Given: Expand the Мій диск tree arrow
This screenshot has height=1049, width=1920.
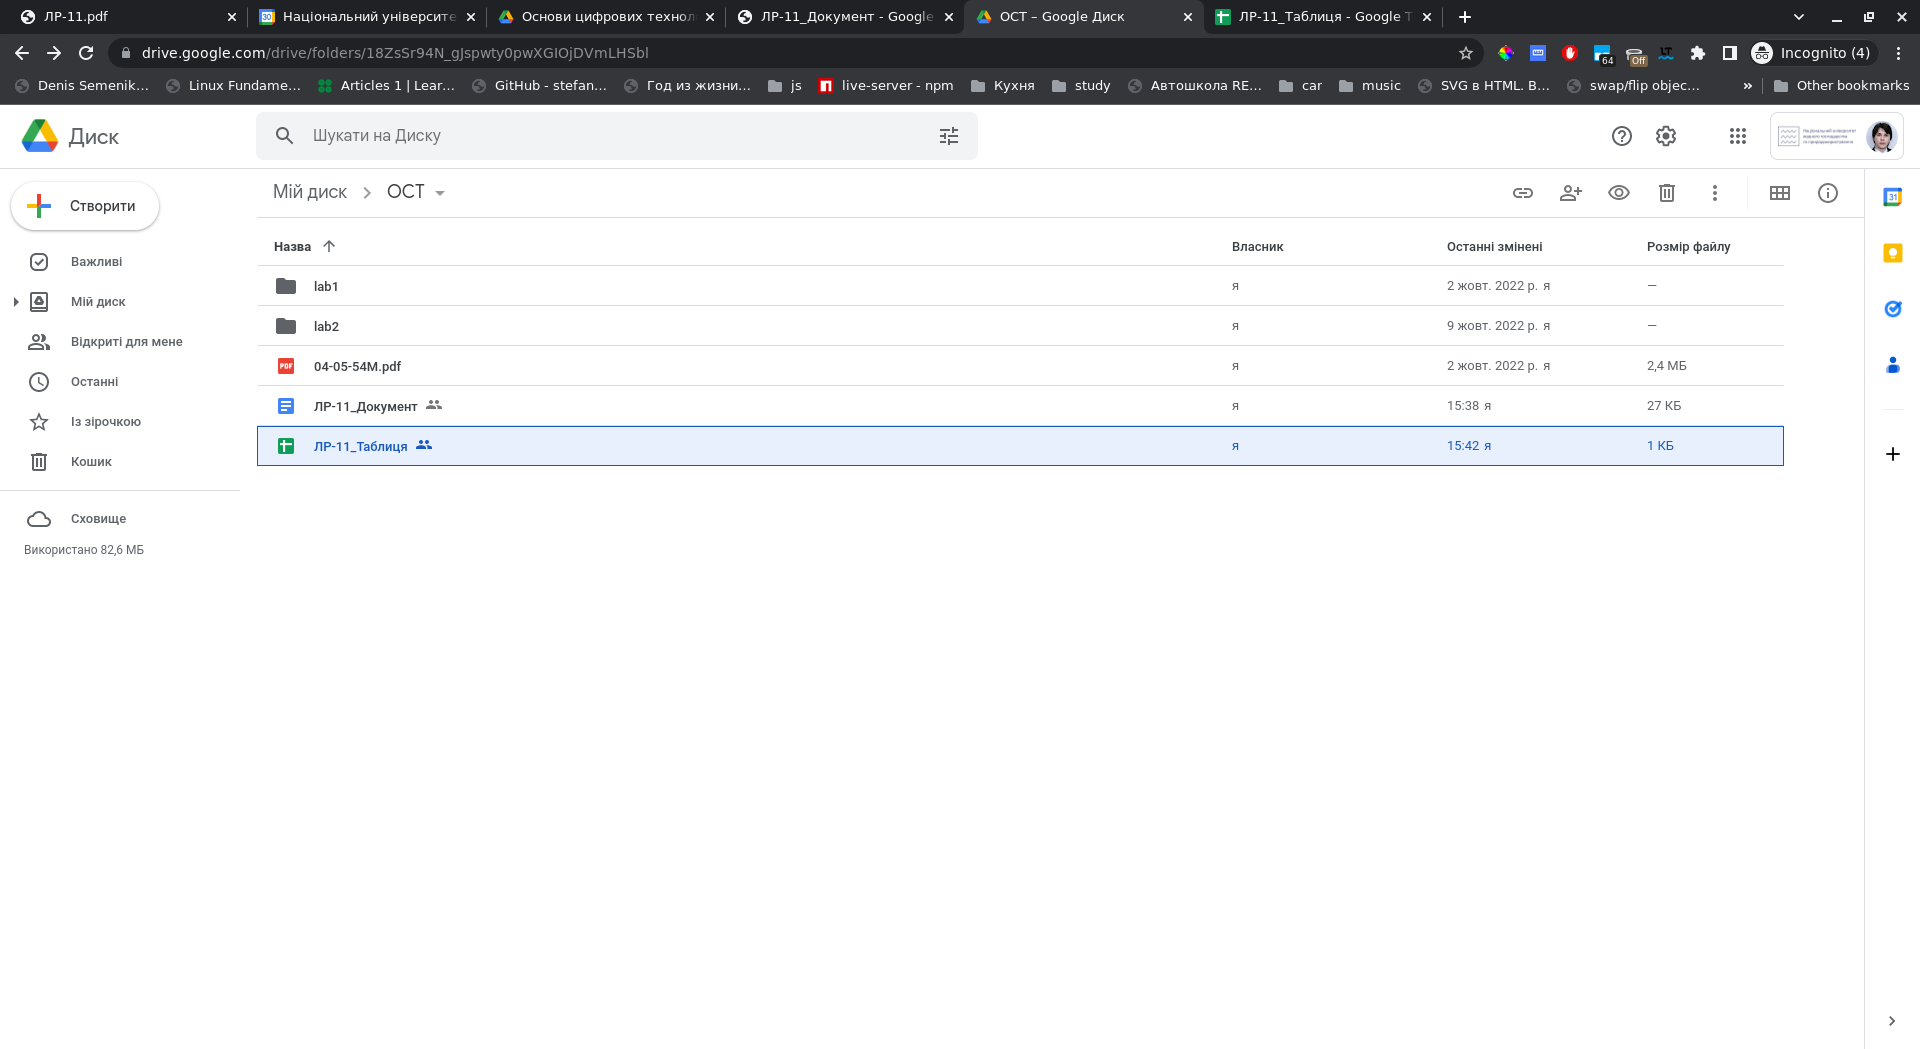Looking at the screenshot, I should click(x=16, y=302).
